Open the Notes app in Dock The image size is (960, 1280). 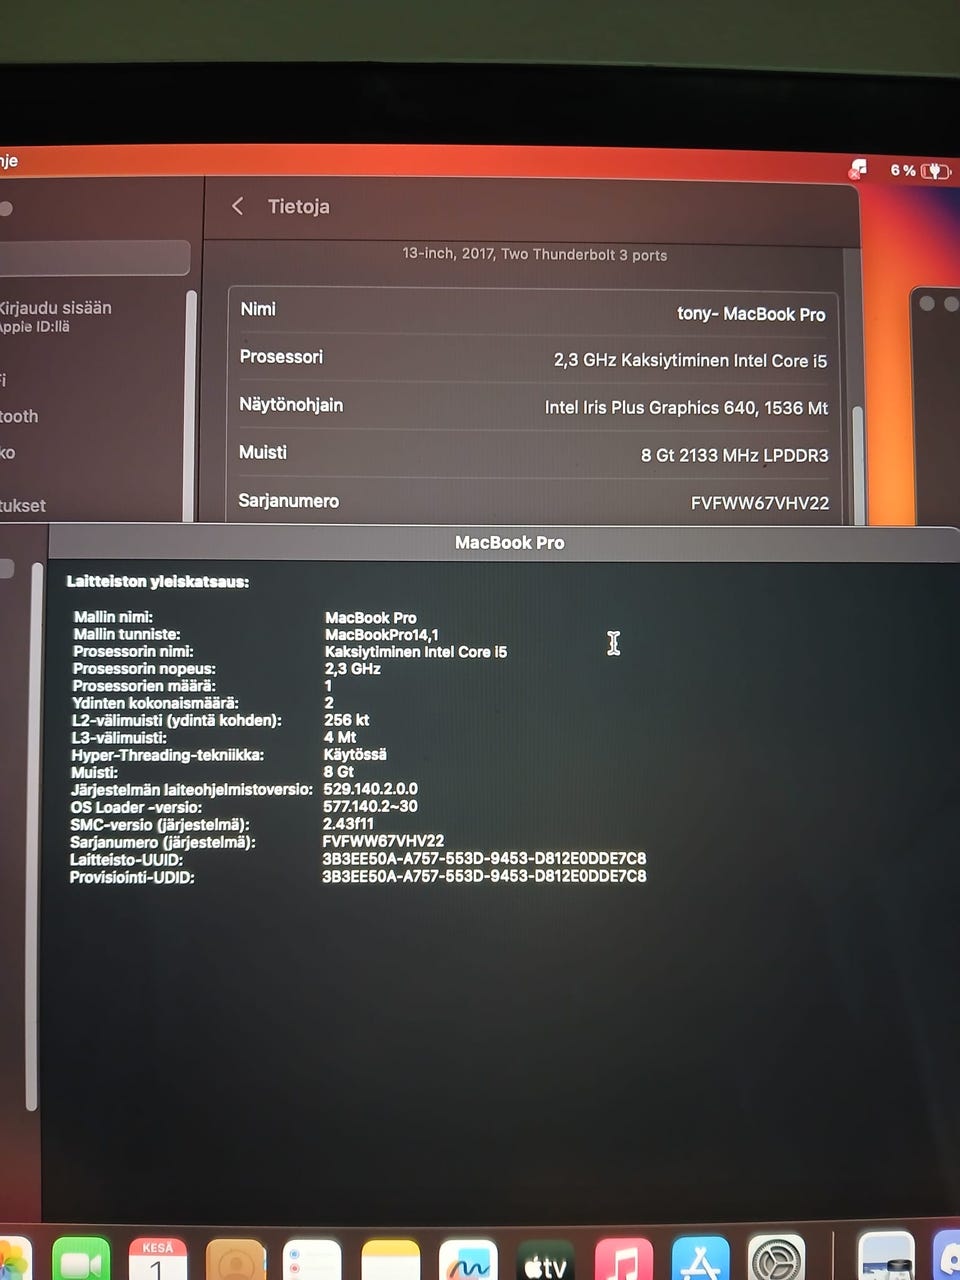[390, 1259]
